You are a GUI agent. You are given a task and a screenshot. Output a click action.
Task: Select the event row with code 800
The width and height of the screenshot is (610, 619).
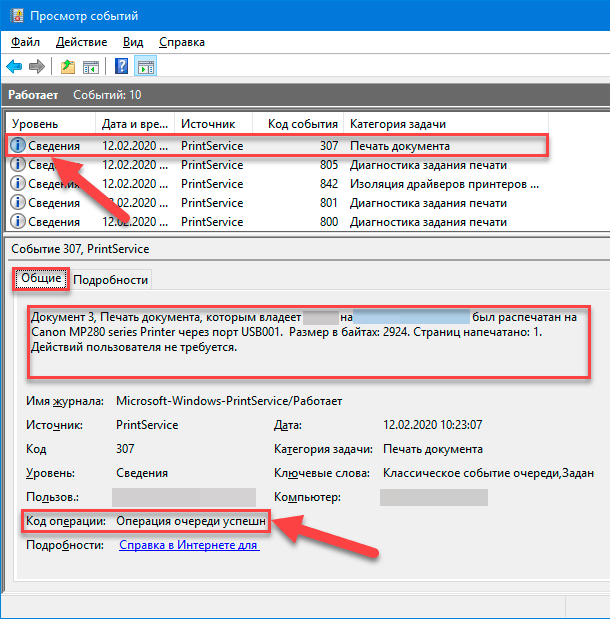[277, 221]
